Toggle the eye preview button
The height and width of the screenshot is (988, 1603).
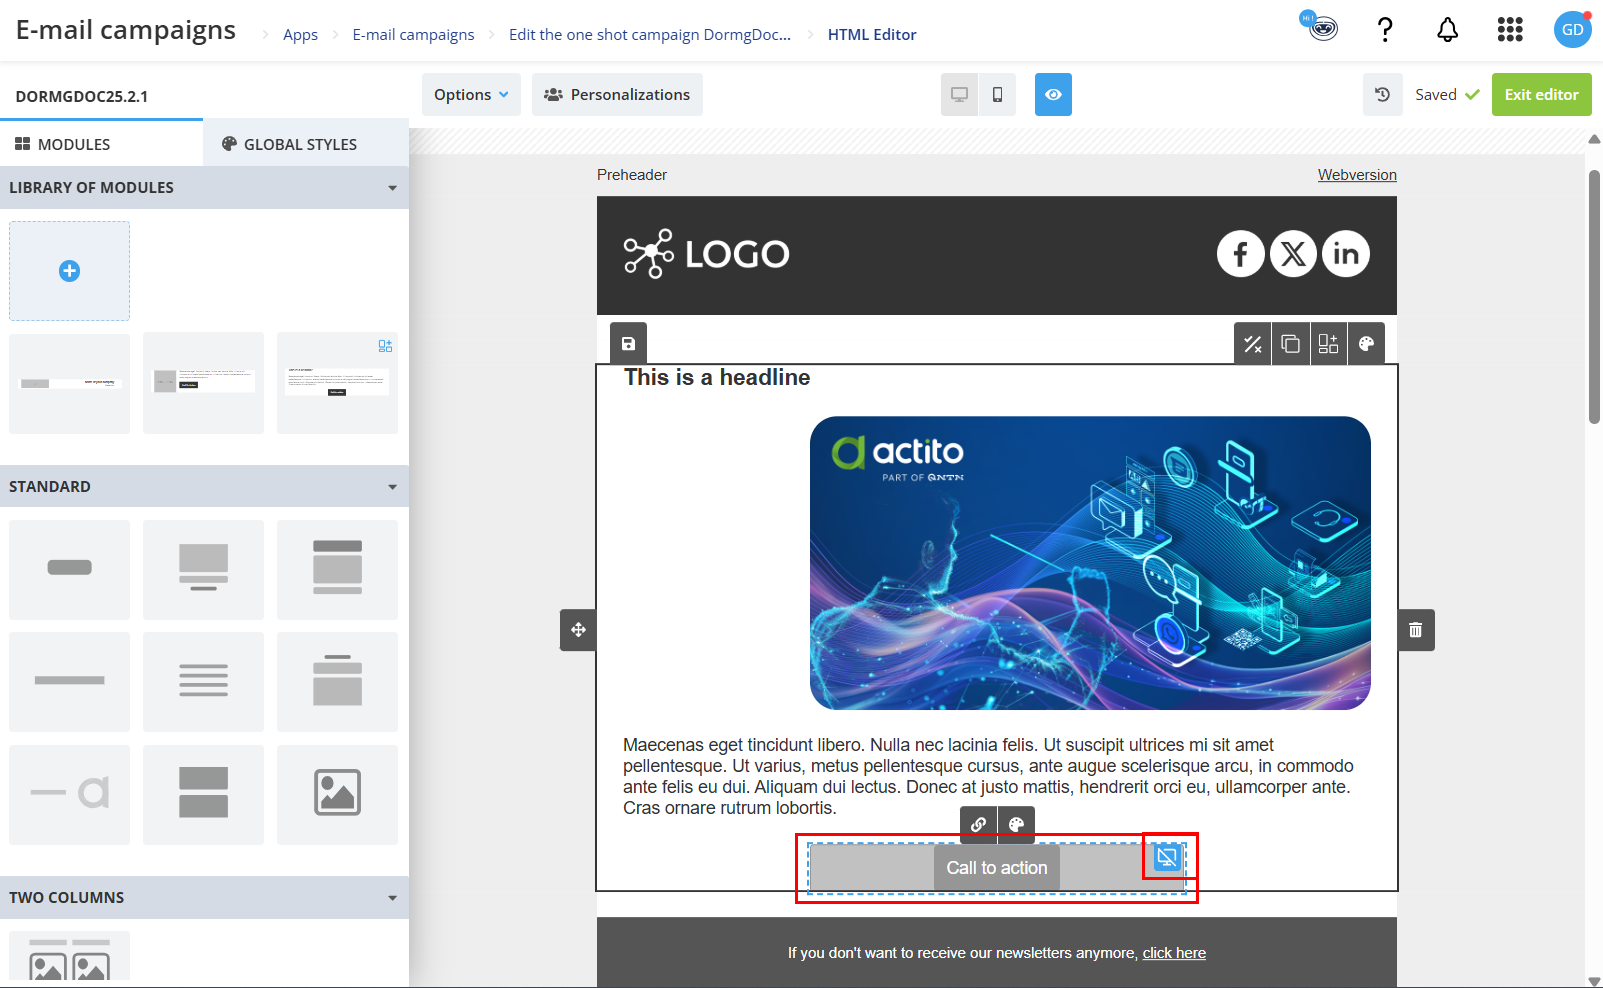click(1053, 95)
